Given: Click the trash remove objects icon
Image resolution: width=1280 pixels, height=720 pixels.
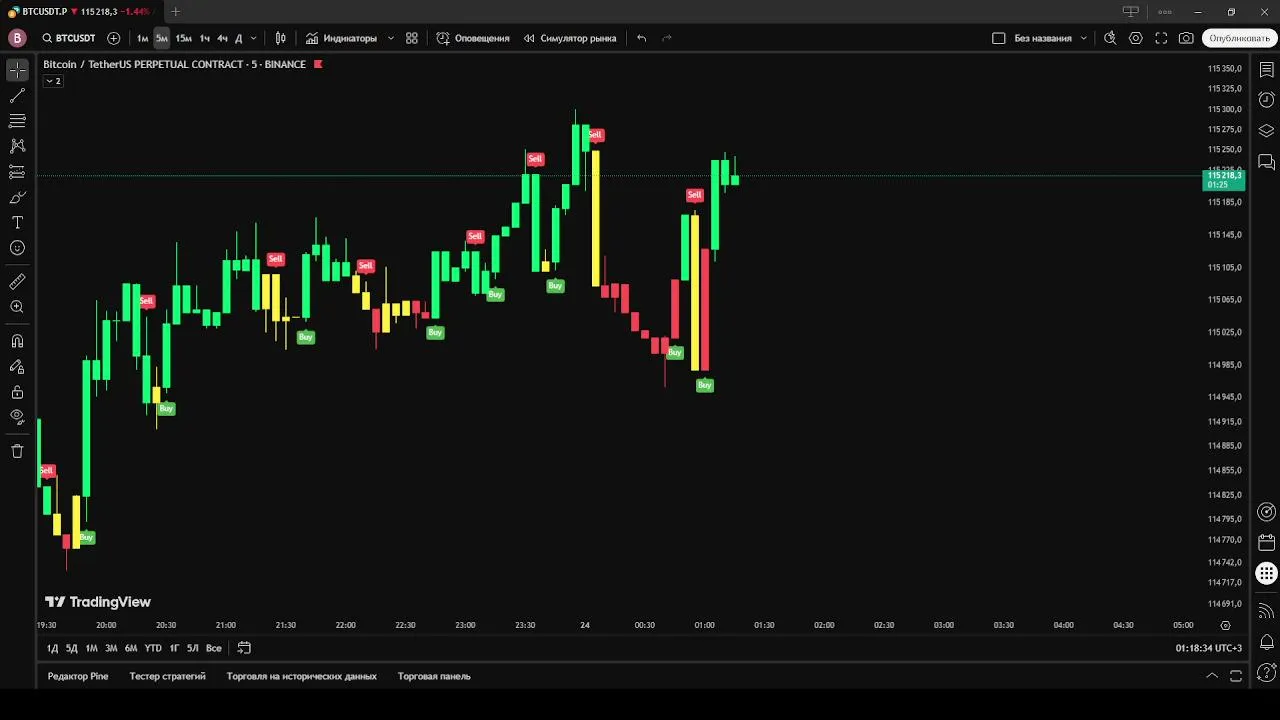Looking at the screenshot, I should (17, 451).
